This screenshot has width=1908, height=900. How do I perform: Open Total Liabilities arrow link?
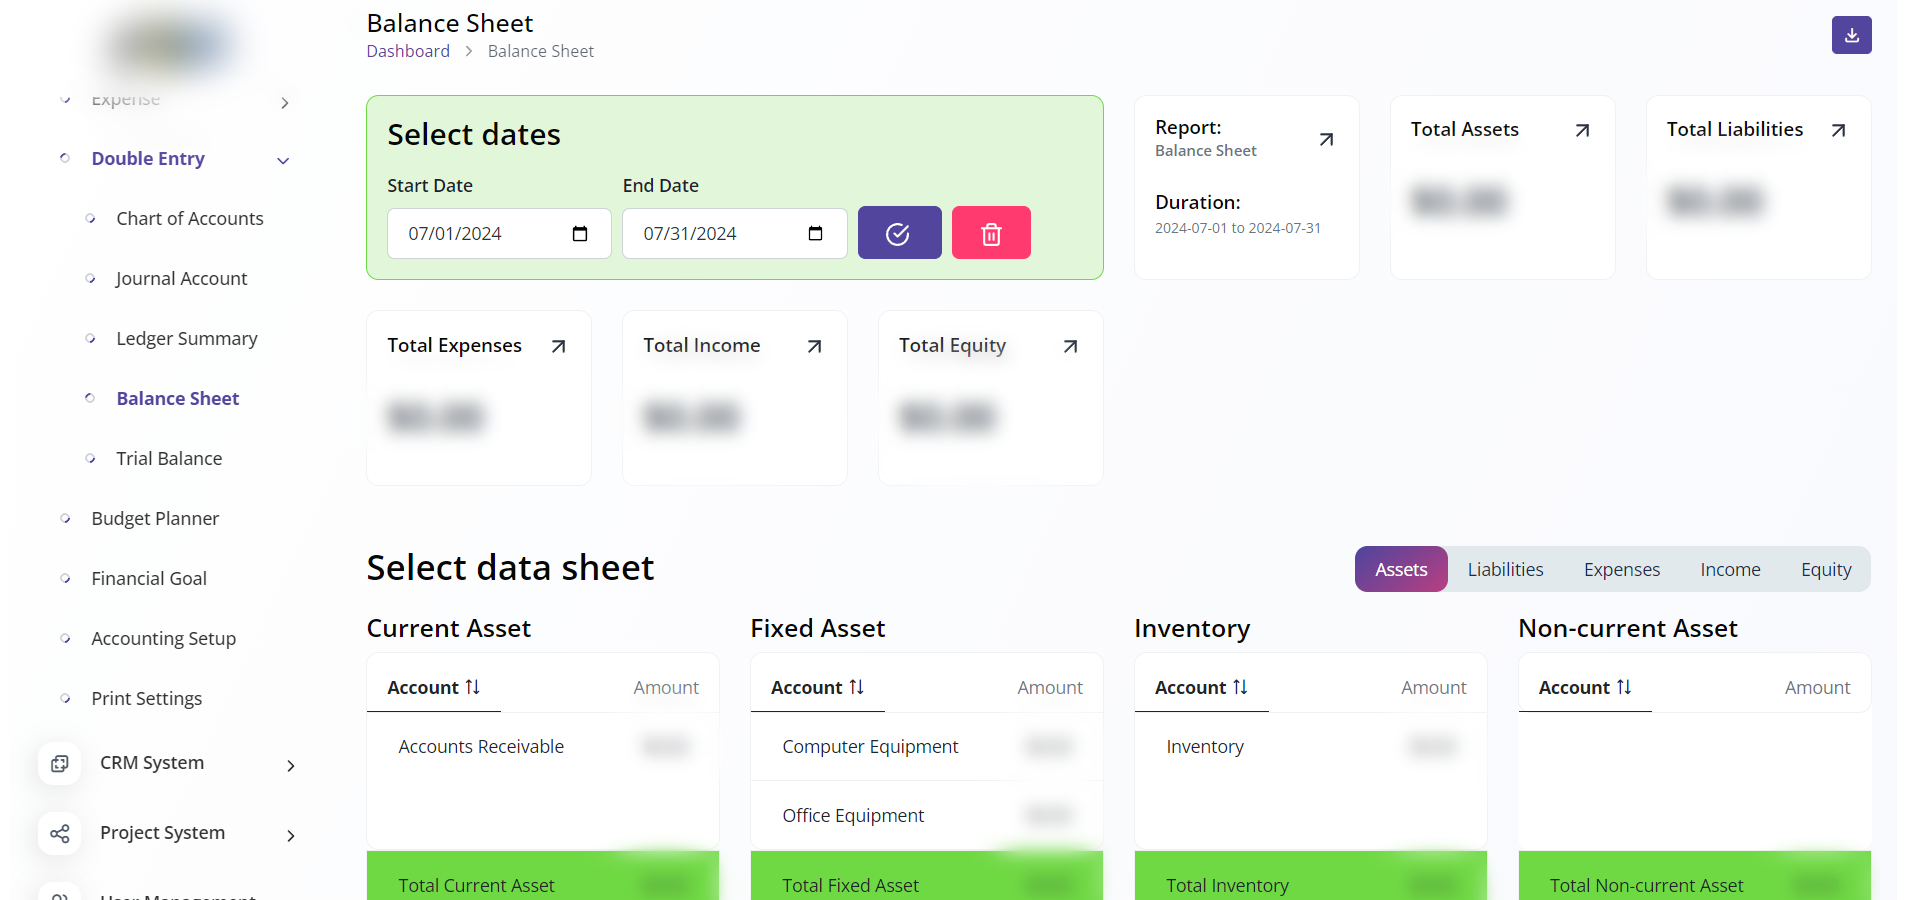1838,130
